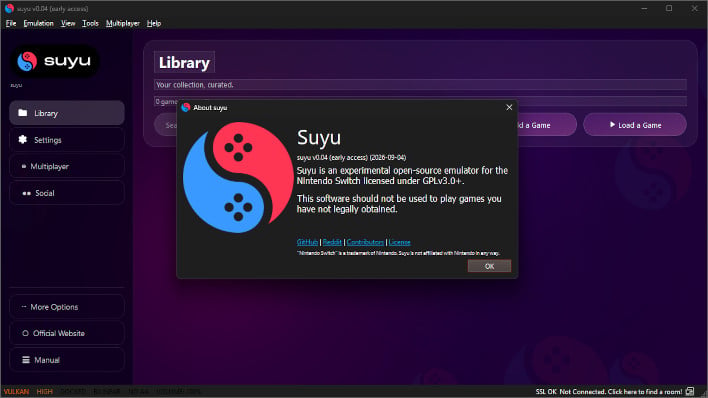
Task: Select Library in the sidebar
Action: [x=67, y=113]
